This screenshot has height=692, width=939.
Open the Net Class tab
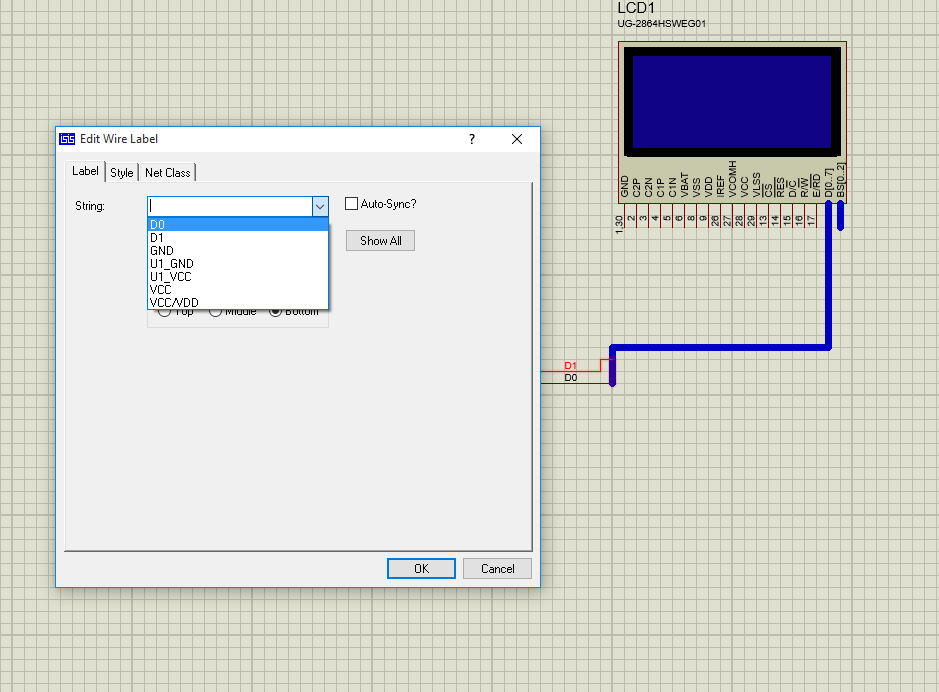[x=167, y=173]
